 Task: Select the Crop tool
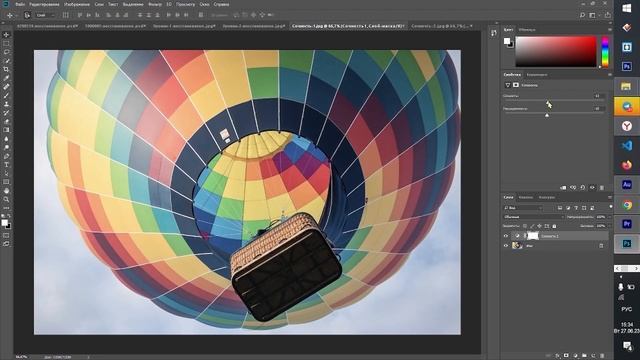[6, 69]
